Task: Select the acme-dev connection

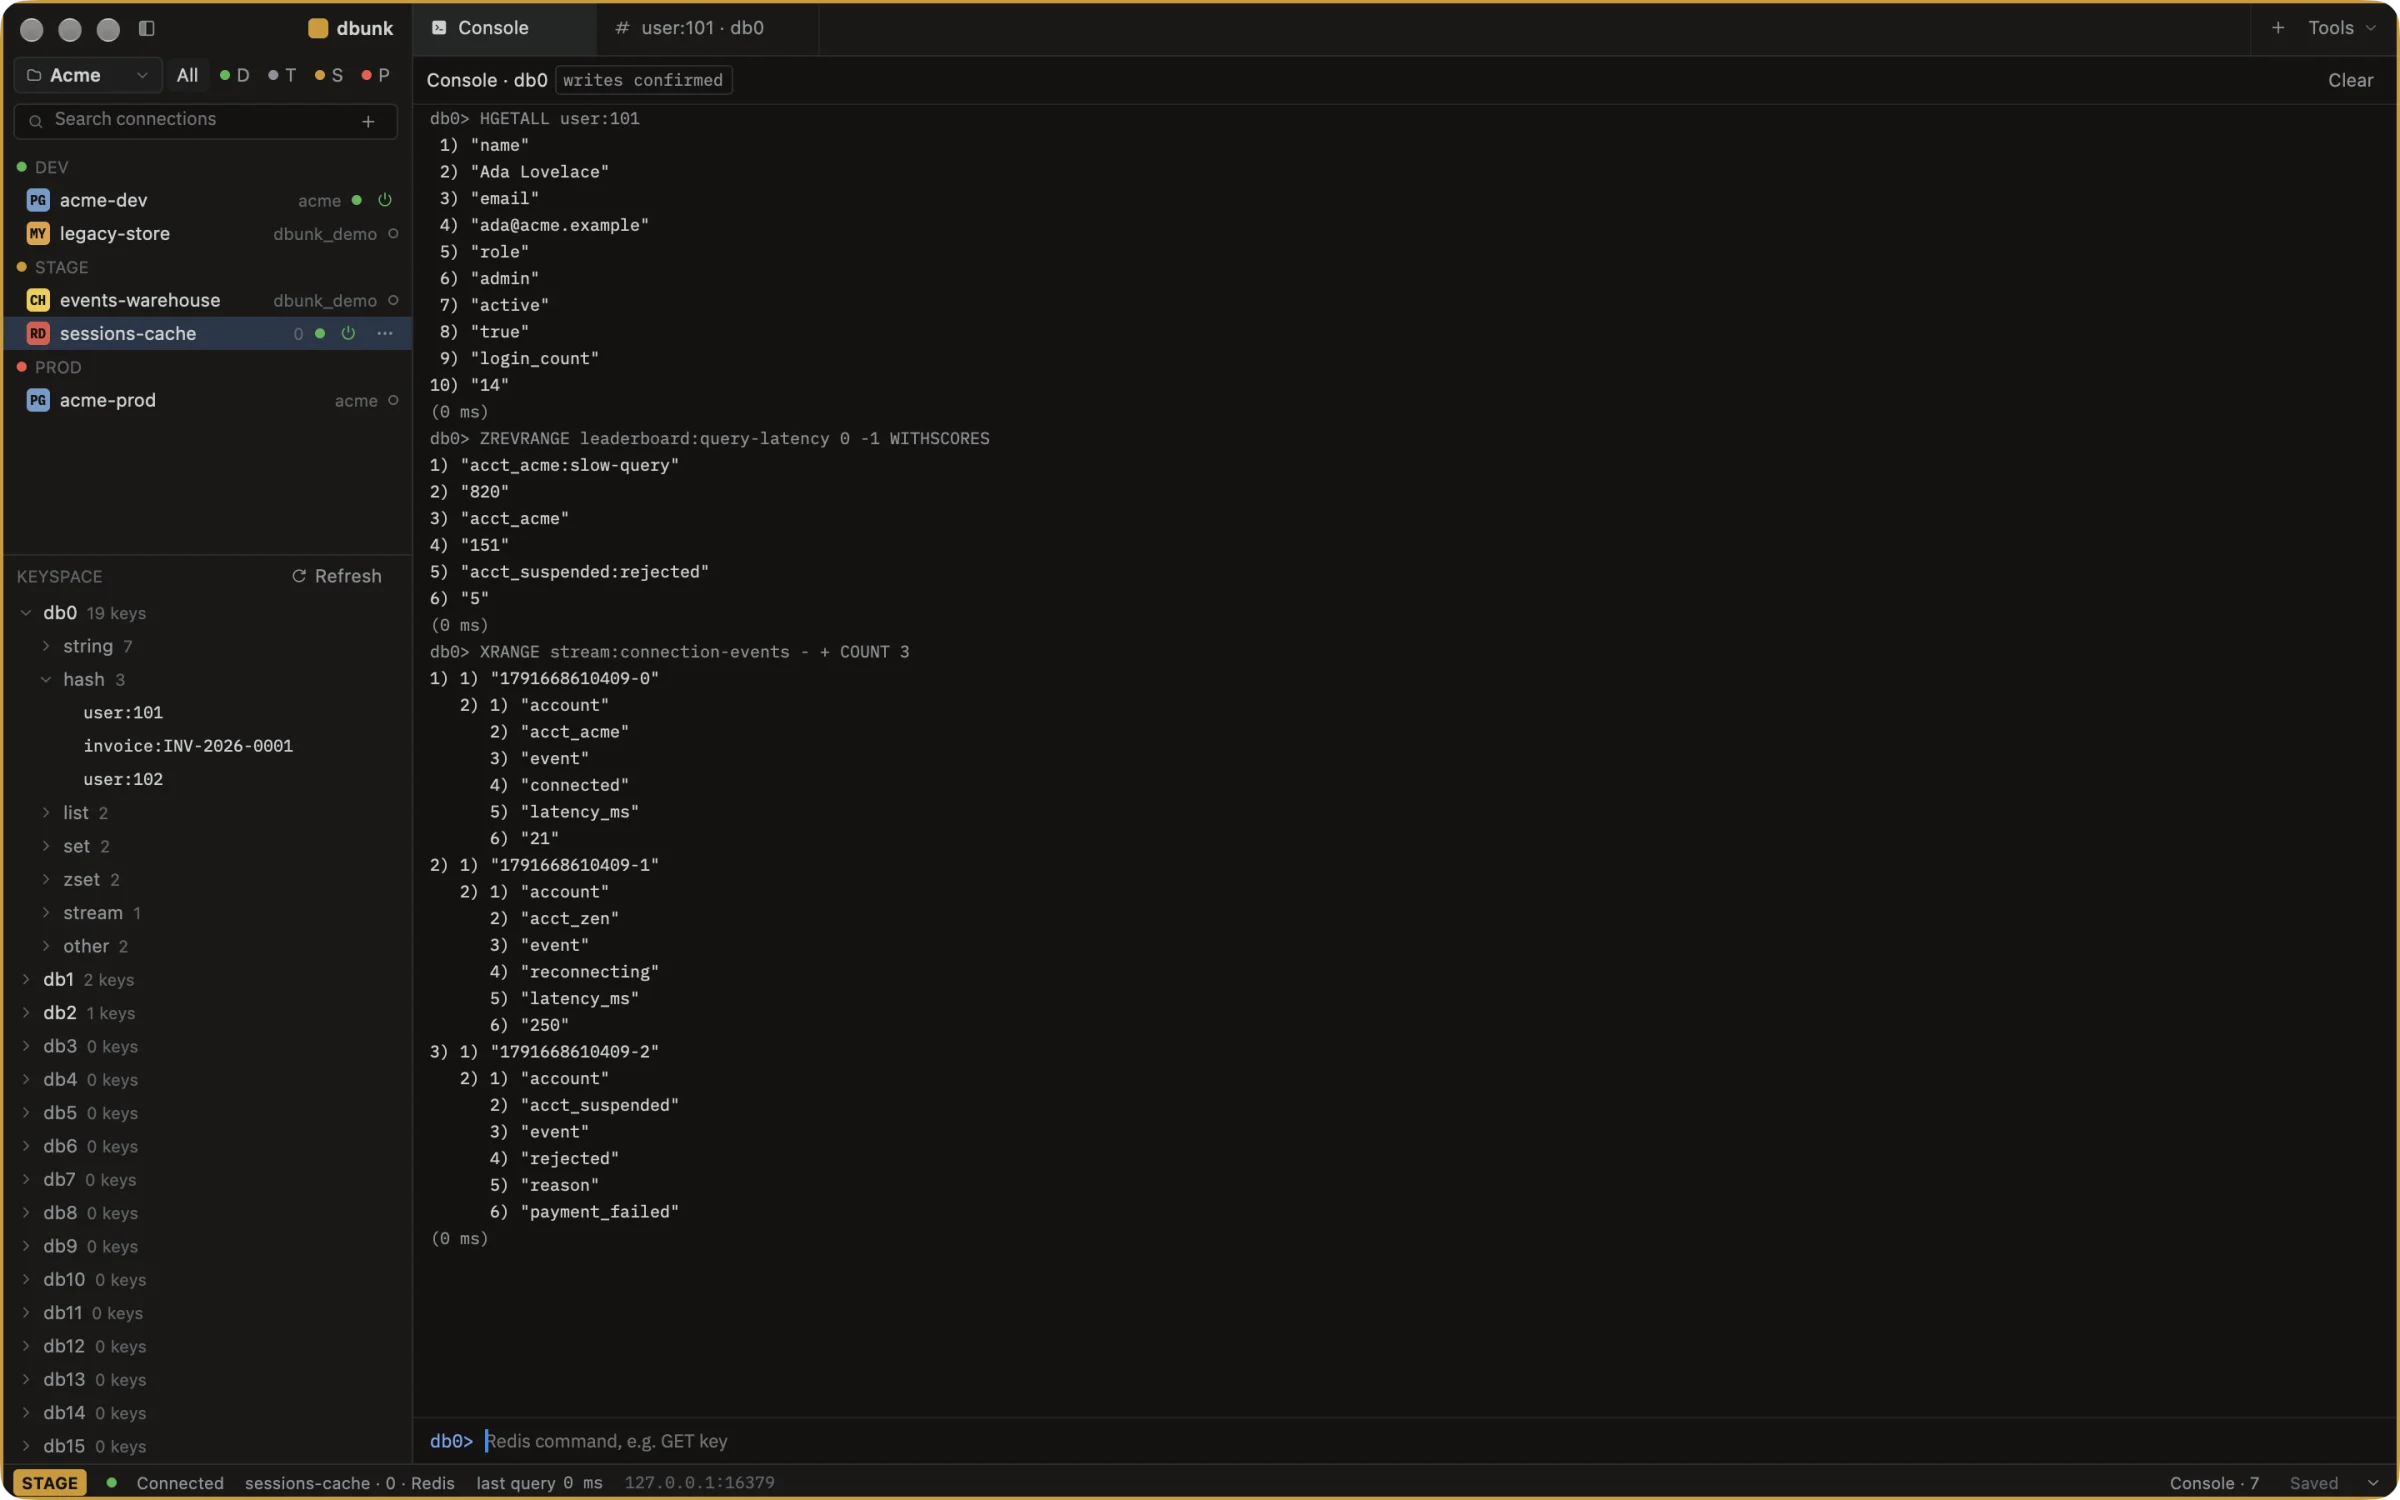Action: [x=208, y=200]
